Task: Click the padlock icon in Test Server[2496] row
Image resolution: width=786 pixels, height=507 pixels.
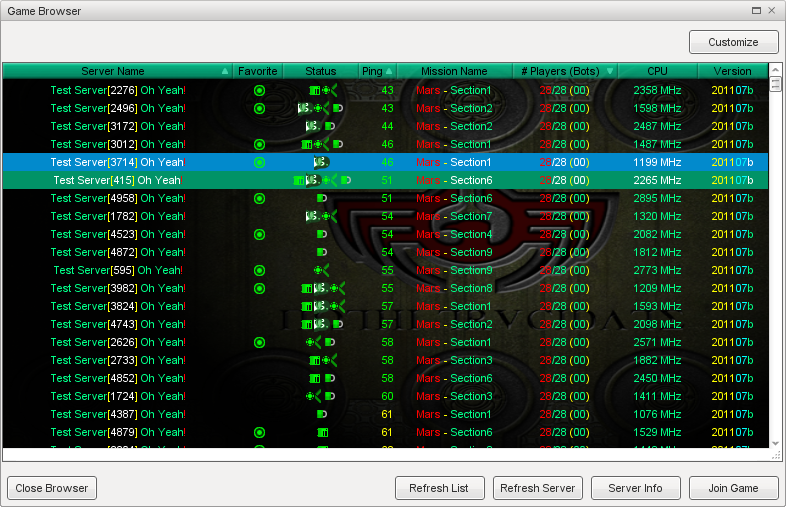Action: pyautogui.click(x=338, y=108)
